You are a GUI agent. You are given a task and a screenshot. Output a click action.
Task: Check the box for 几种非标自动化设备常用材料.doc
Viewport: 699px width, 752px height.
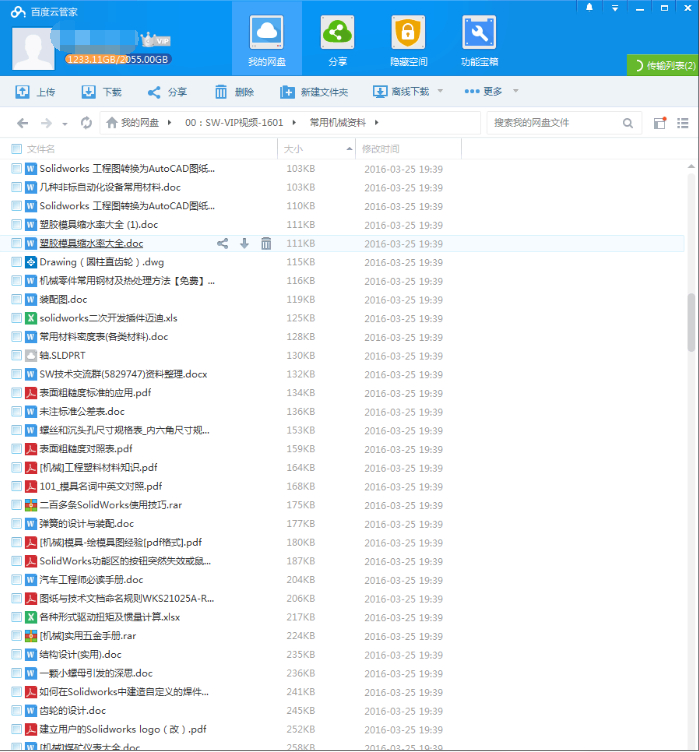point(16,187)
